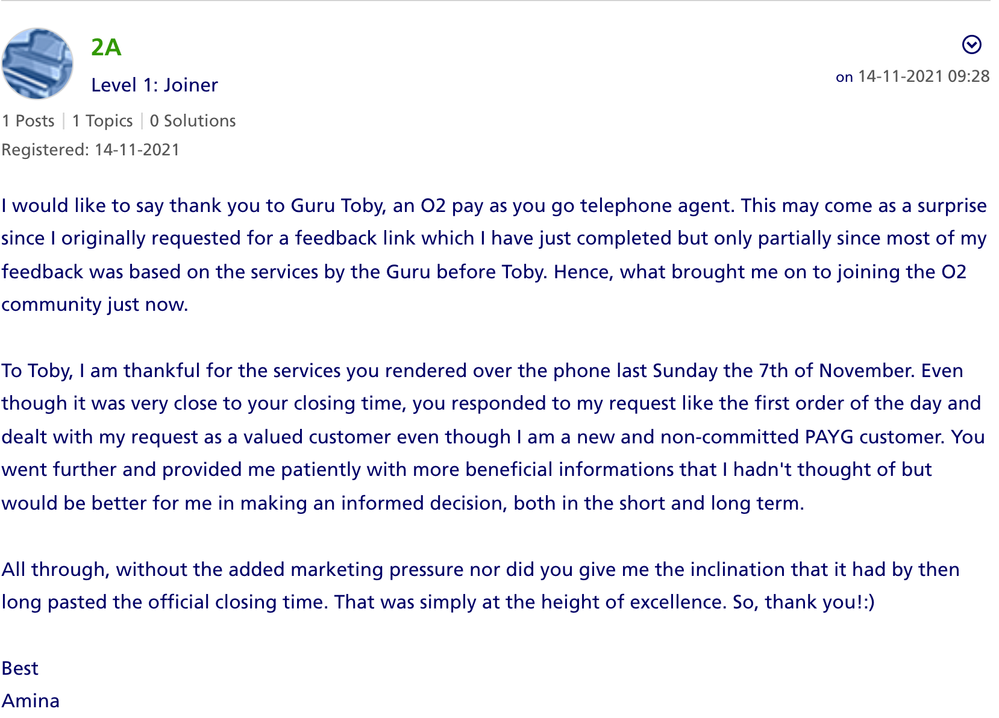Click the words community just now

[x=95, y=305]
